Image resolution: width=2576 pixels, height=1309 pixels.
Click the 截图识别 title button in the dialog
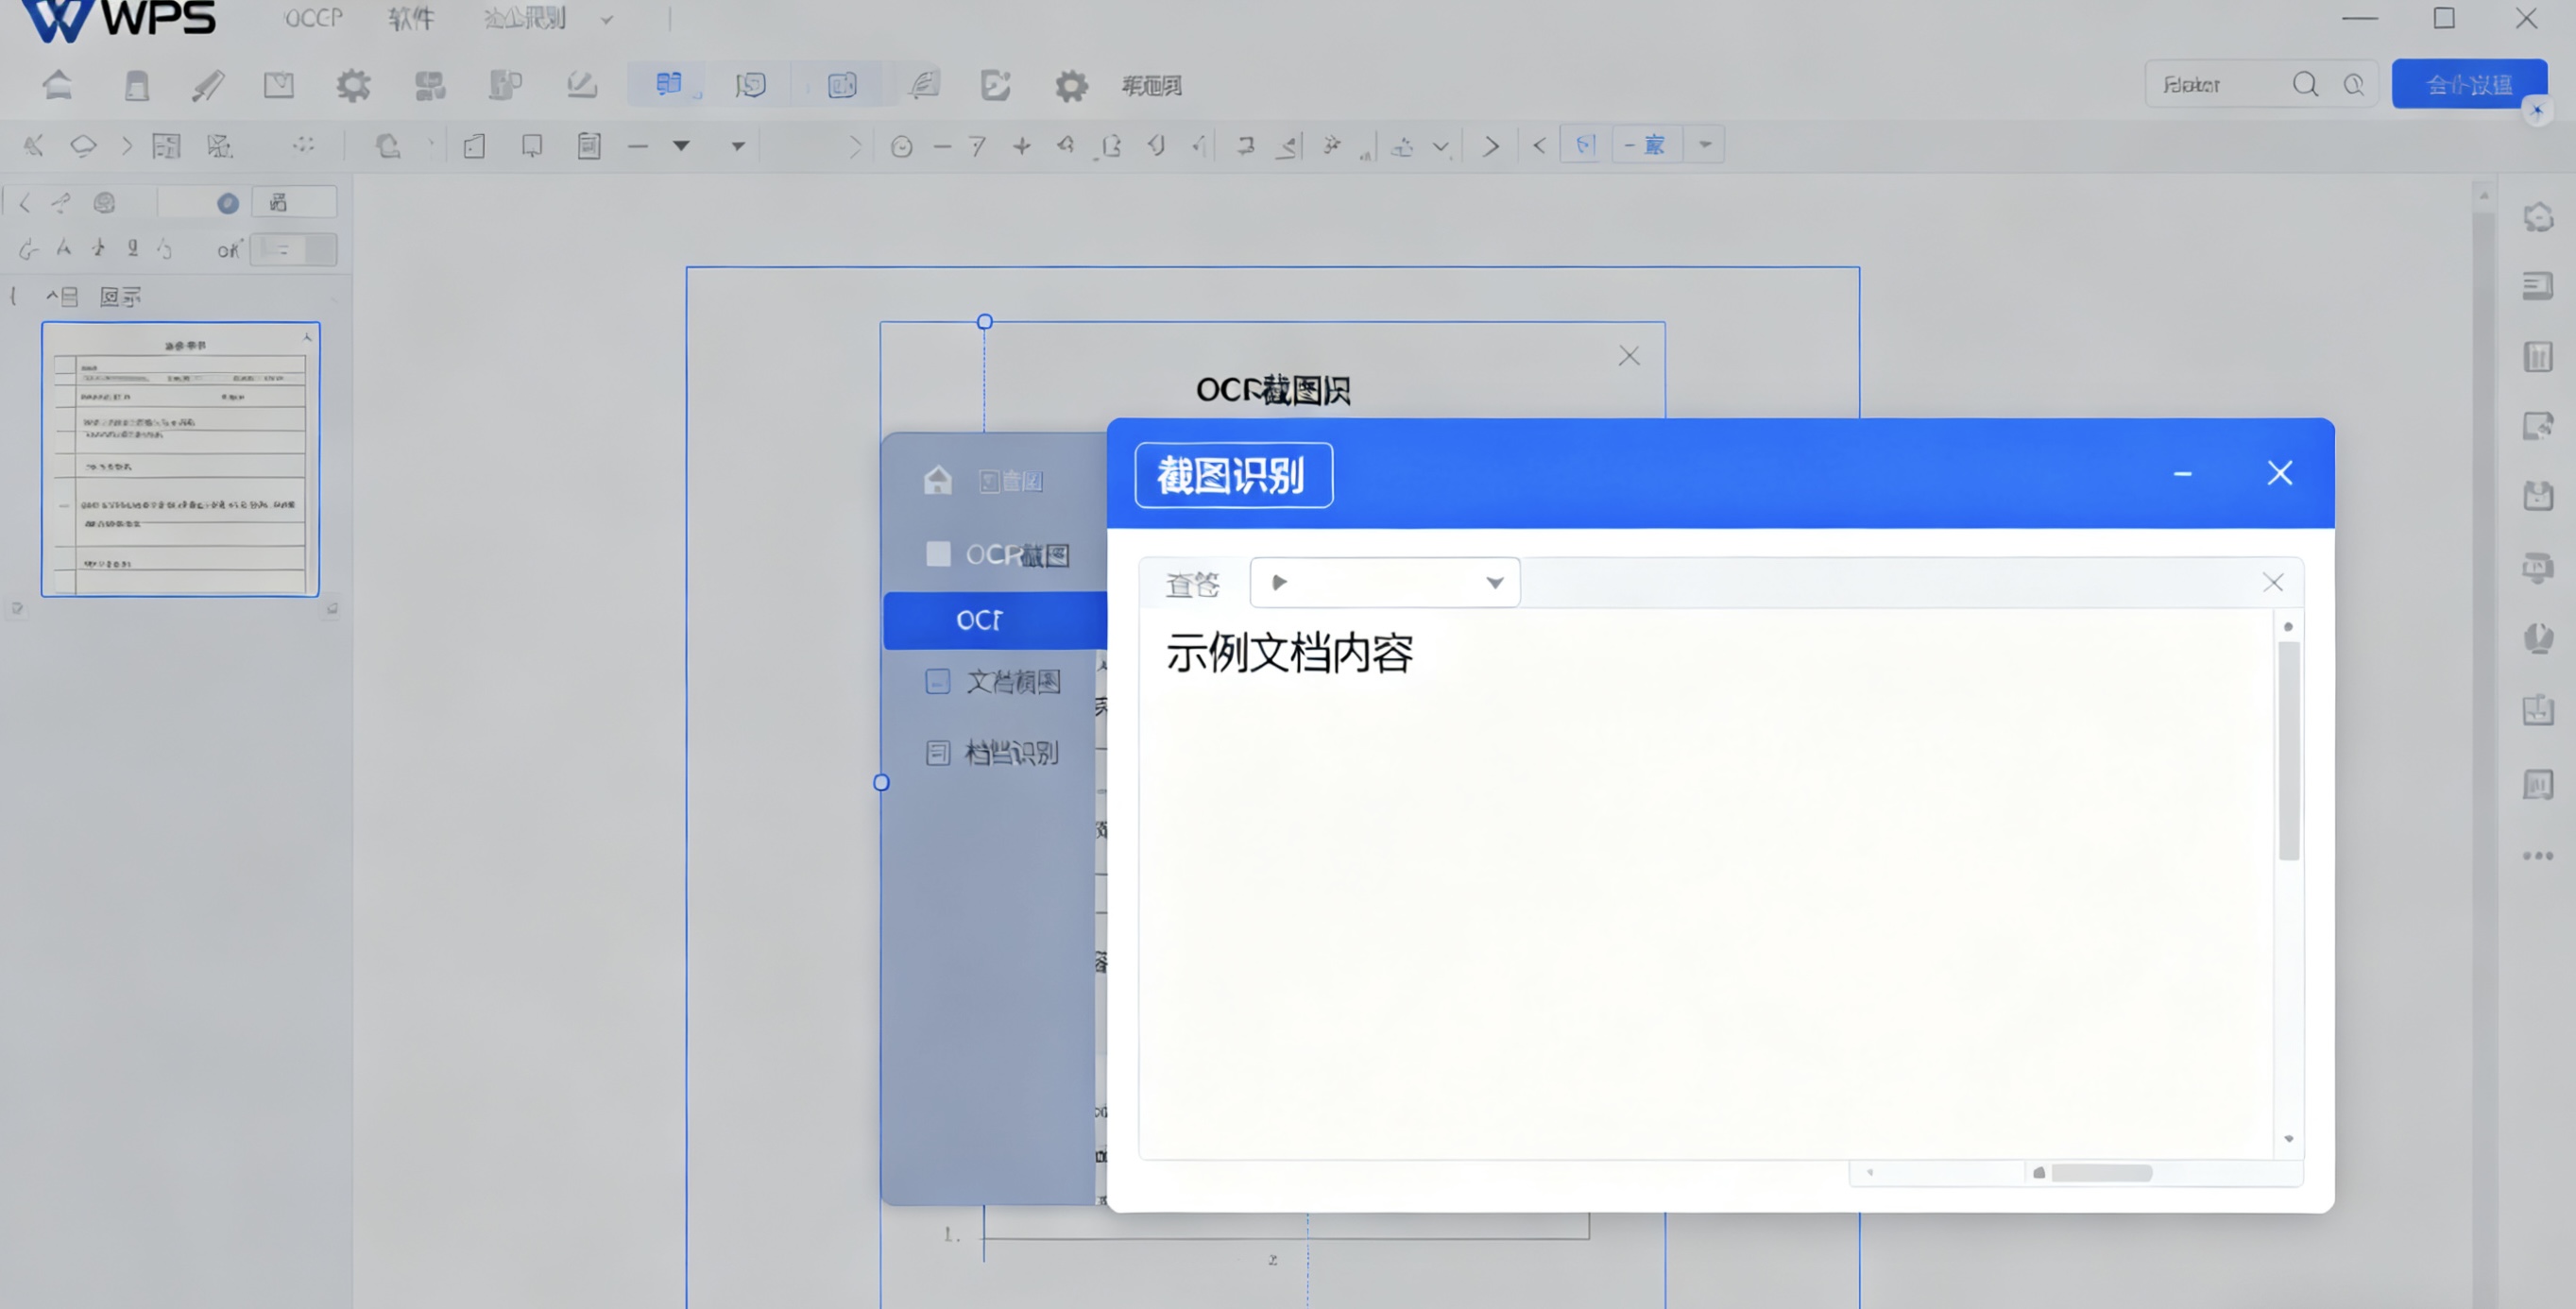1232,475
